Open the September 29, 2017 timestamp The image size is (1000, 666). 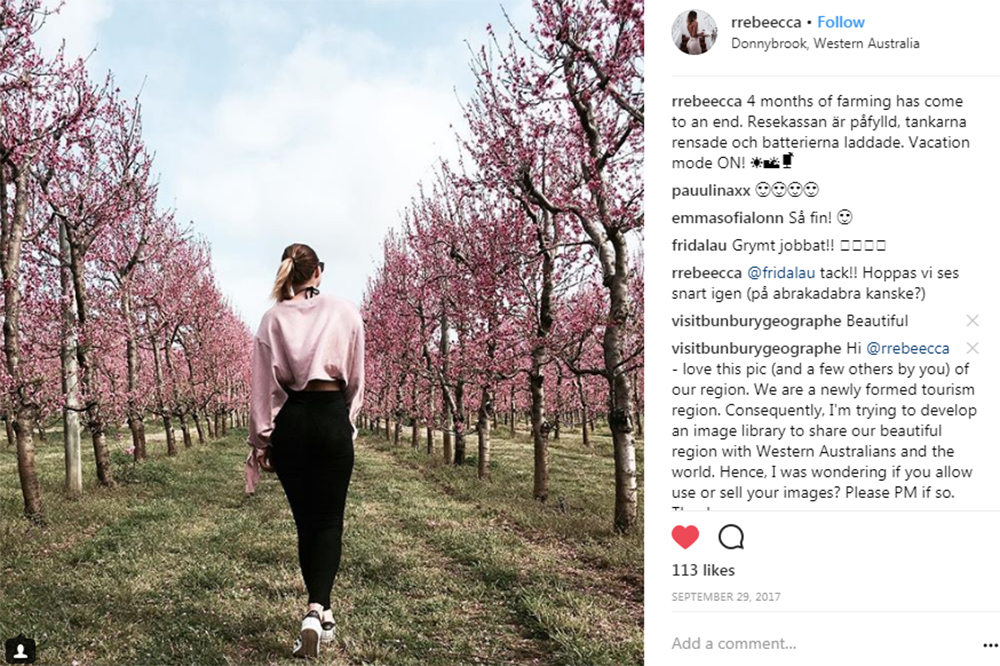point(726,597)
